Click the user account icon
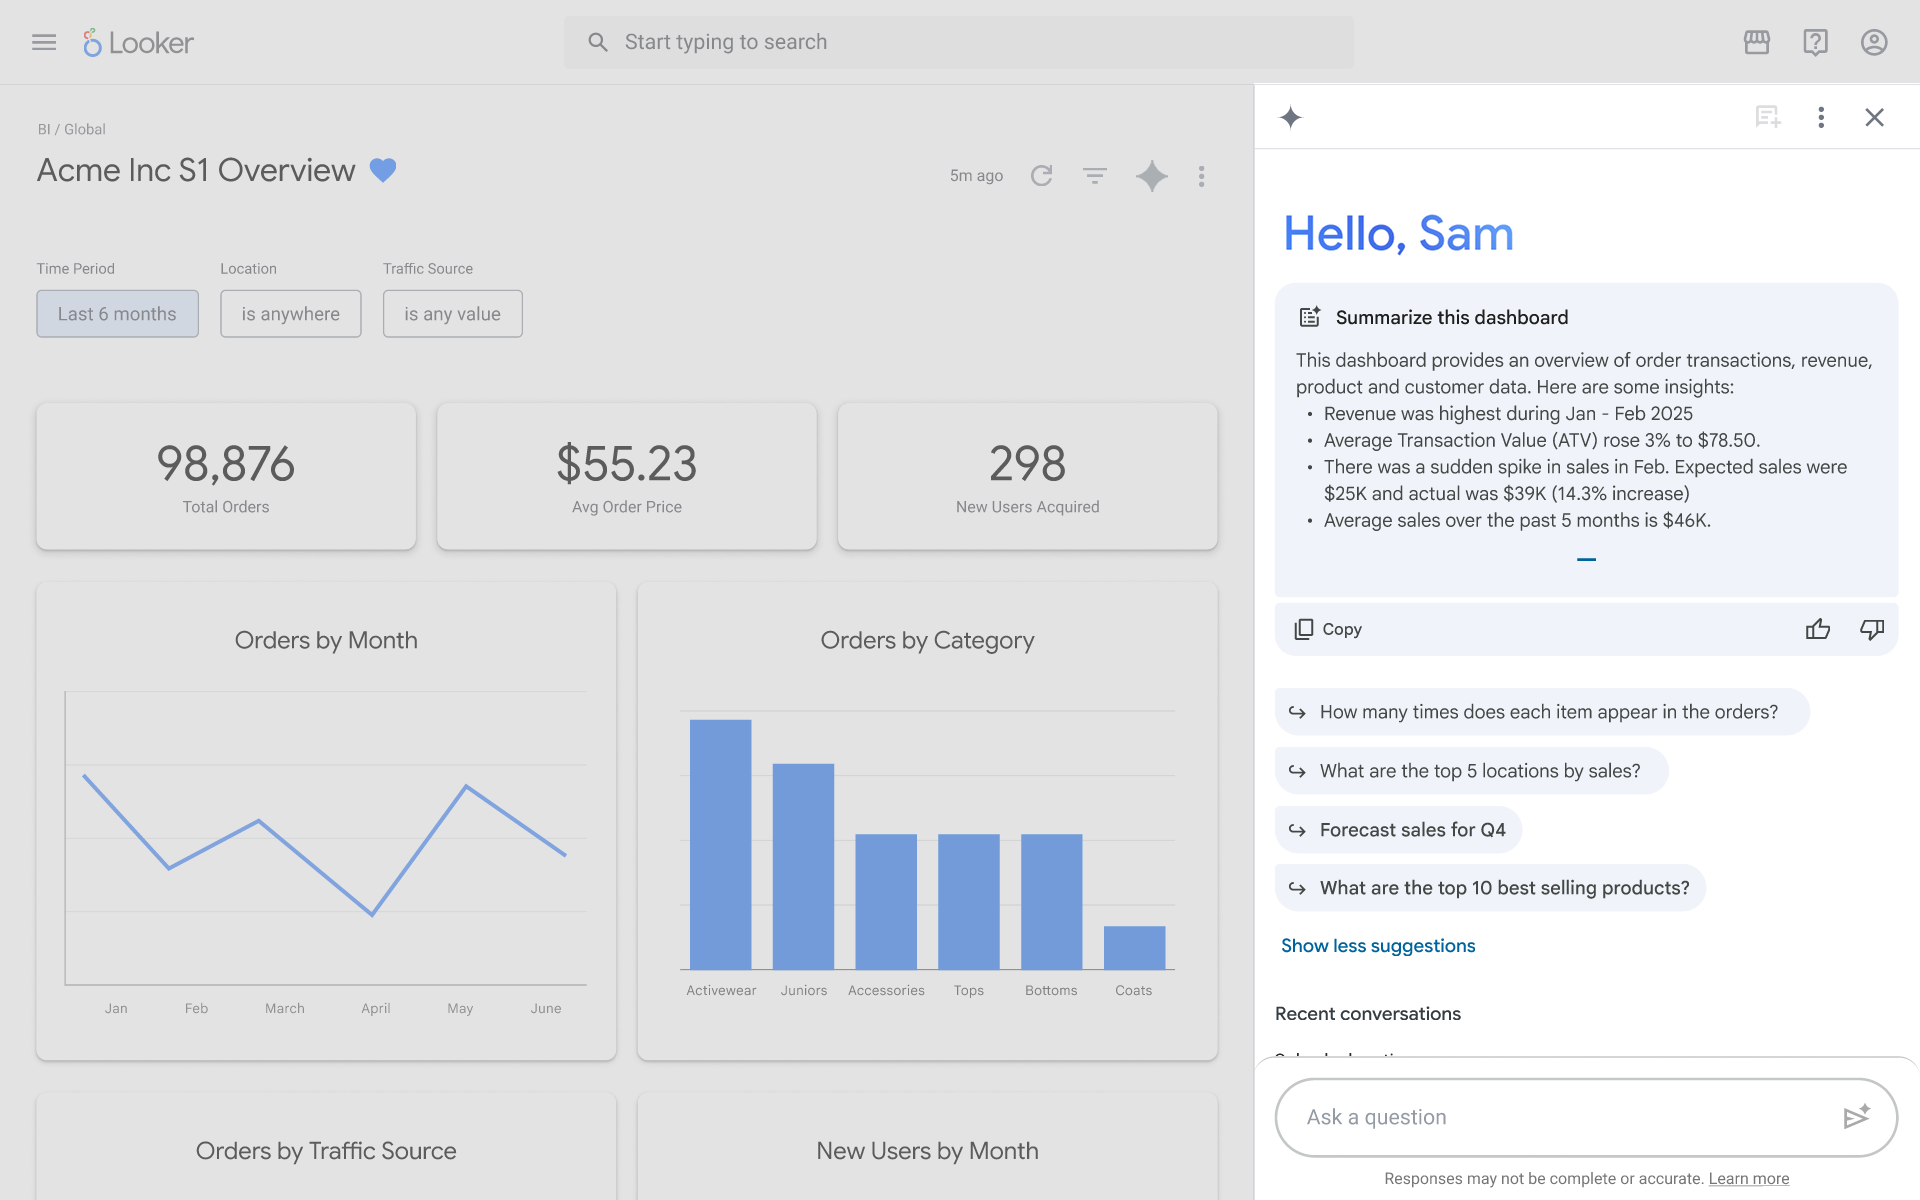The image size is (1920, 1200). click(x=1873, y=42)
